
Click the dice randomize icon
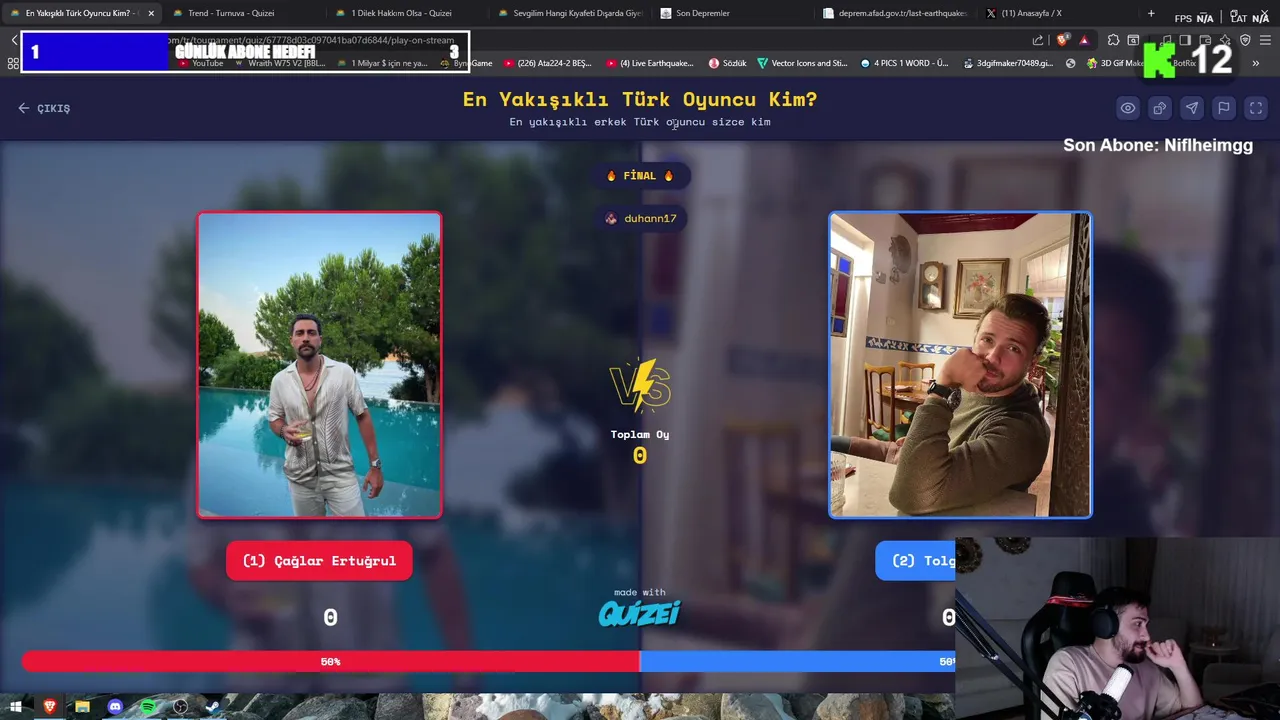tap(1160, 108)
